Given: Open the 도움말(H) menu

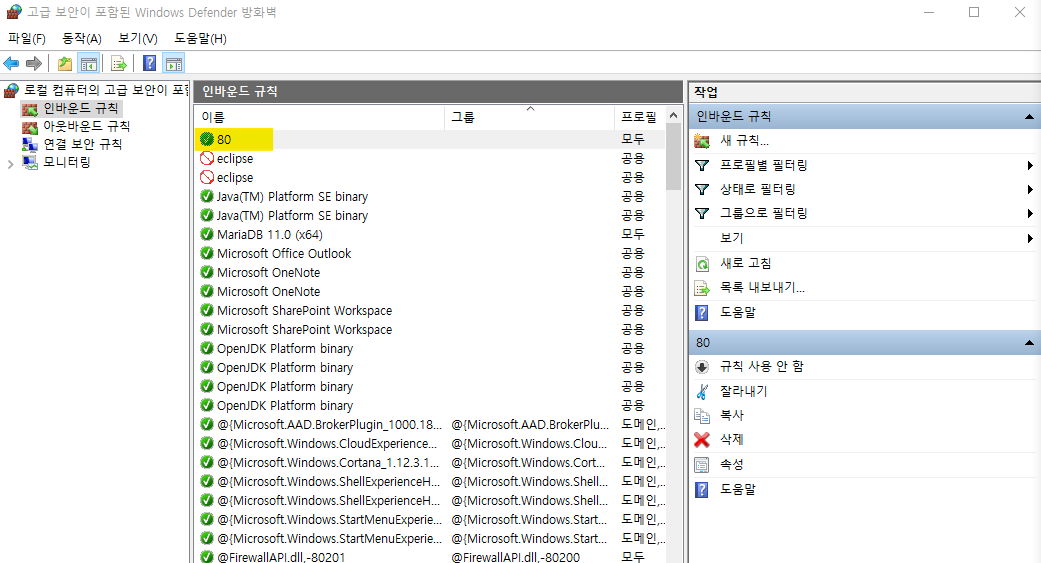Looking at the screenshot, I should click(200, 39).
